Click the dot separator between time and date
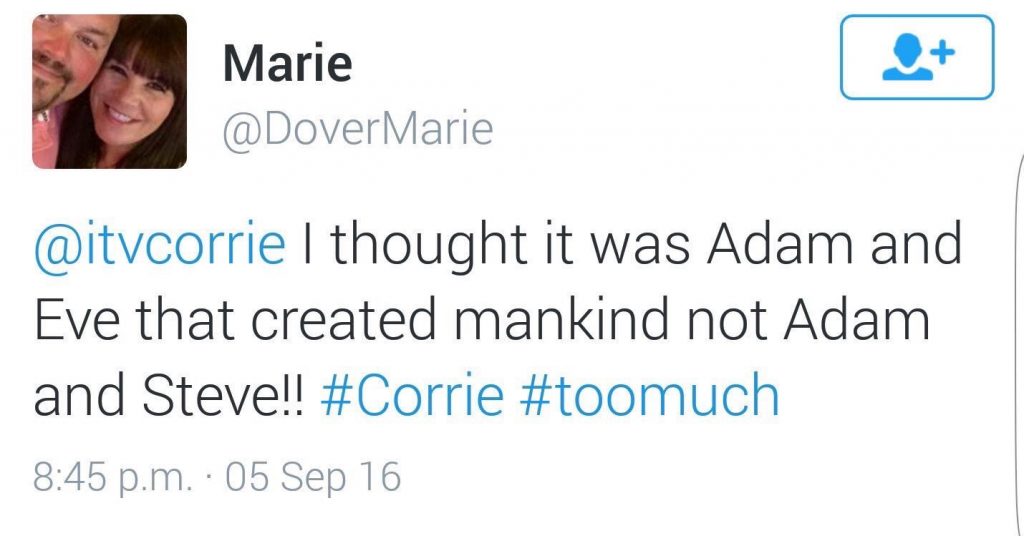The height and width of the screenshot is (536, 1024). [x=208, y=477]
